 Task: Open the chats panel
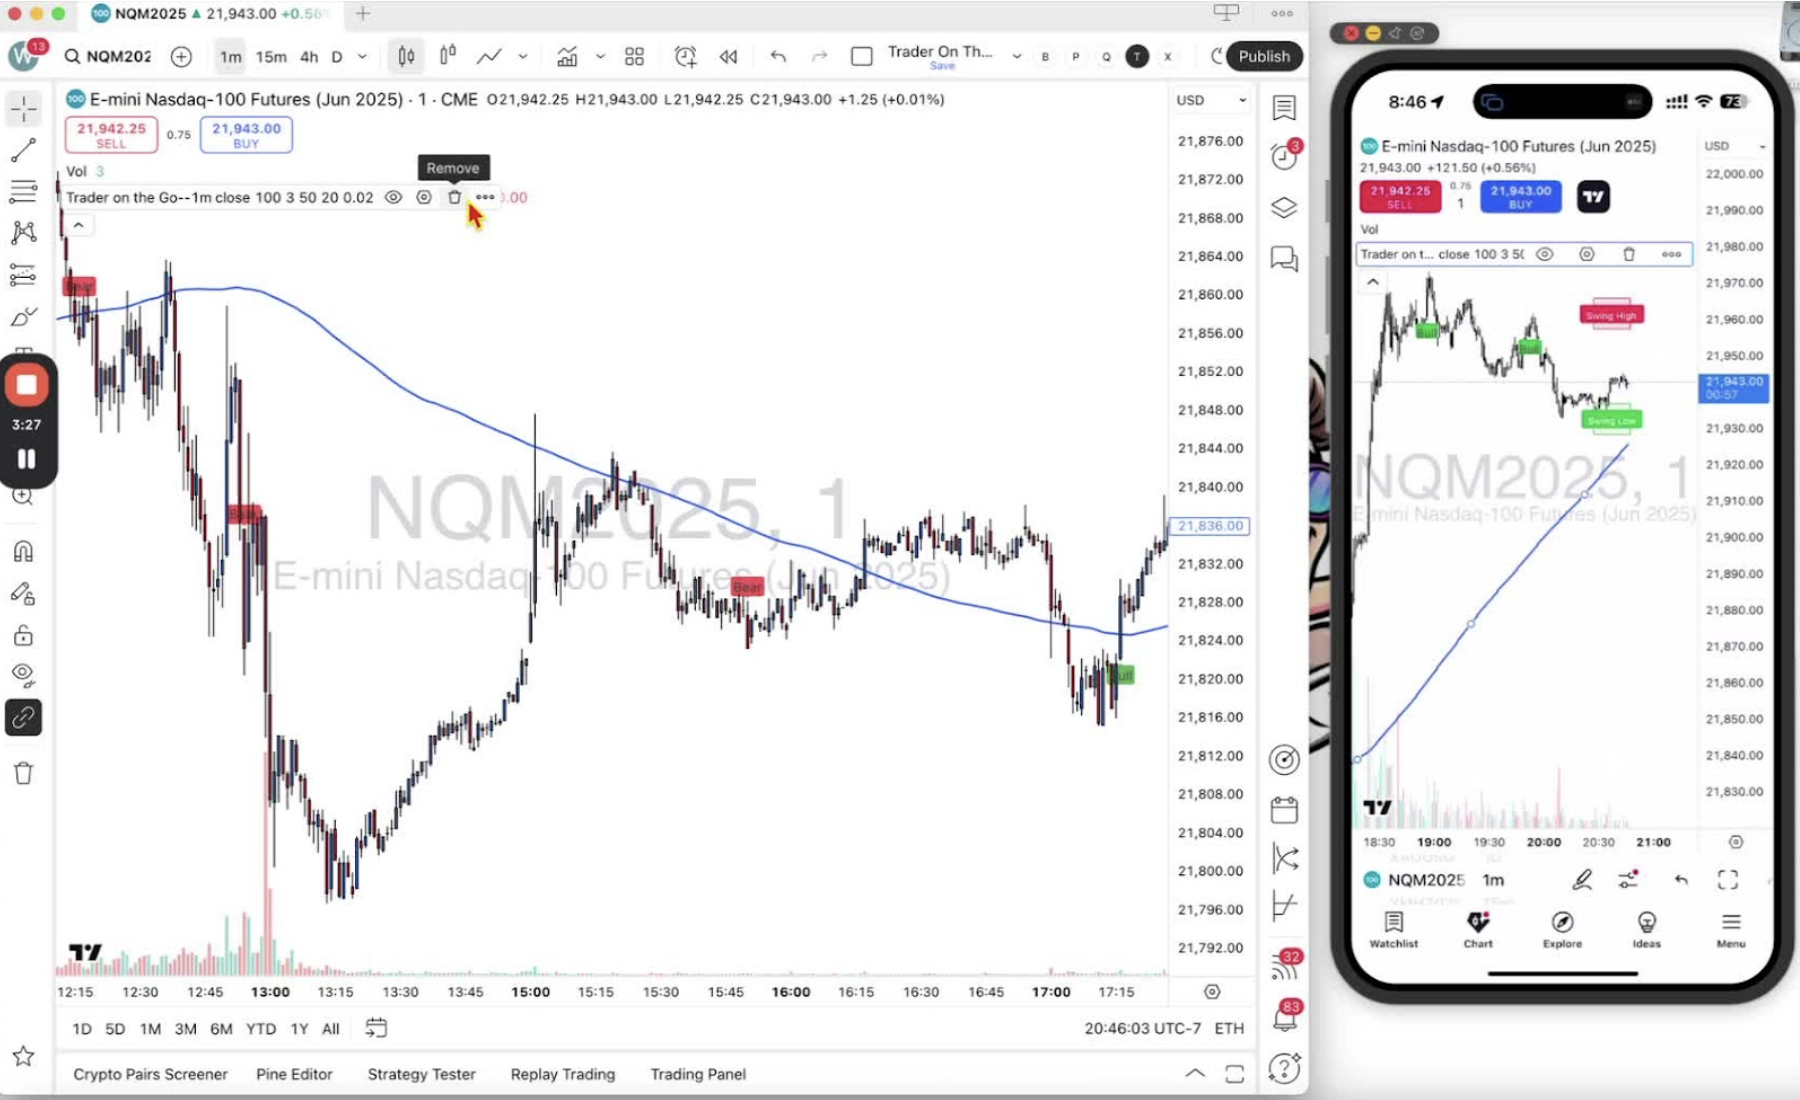(x=1284, y=259)
